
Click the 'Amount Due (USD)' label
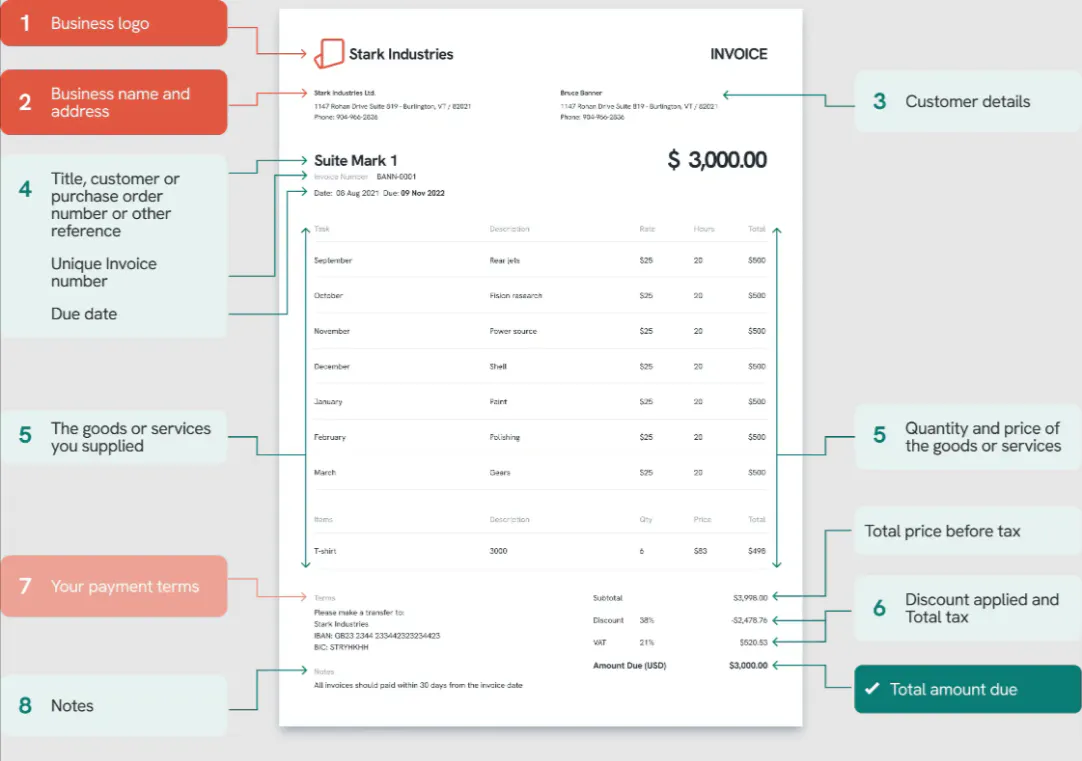coord(629,666)
